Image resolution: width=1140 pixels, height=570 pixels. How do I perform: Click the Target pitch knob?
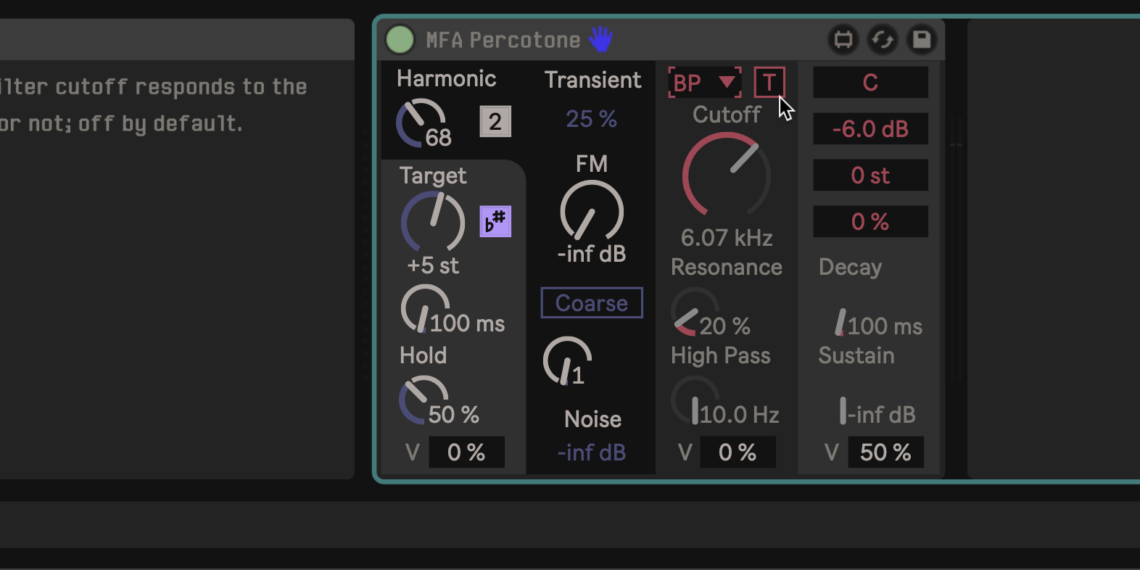(432, 222)
